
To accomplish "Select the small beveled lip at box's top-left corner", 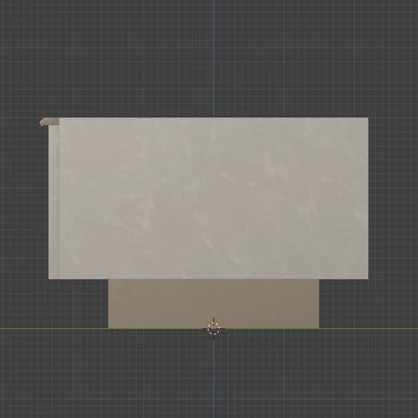I will click(x=49, y=122).
